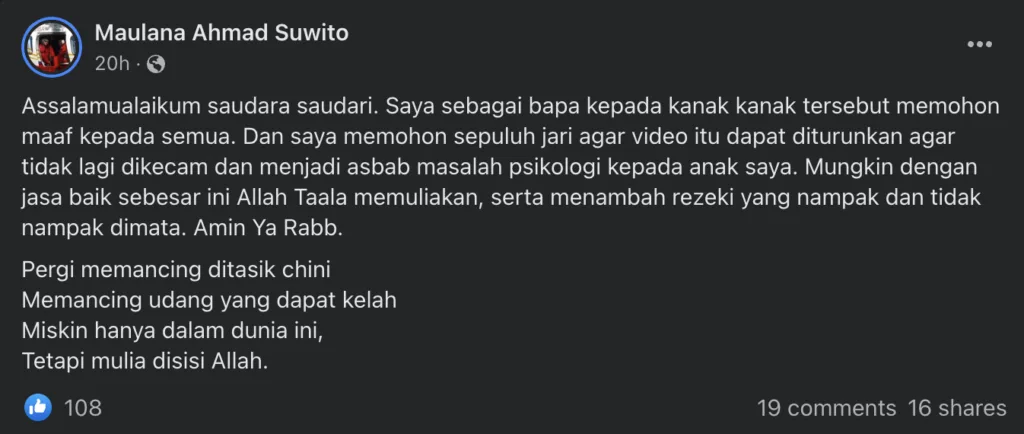Open the 19 comments link
This screenshot has height=434, width=1024.
(826, 409)
